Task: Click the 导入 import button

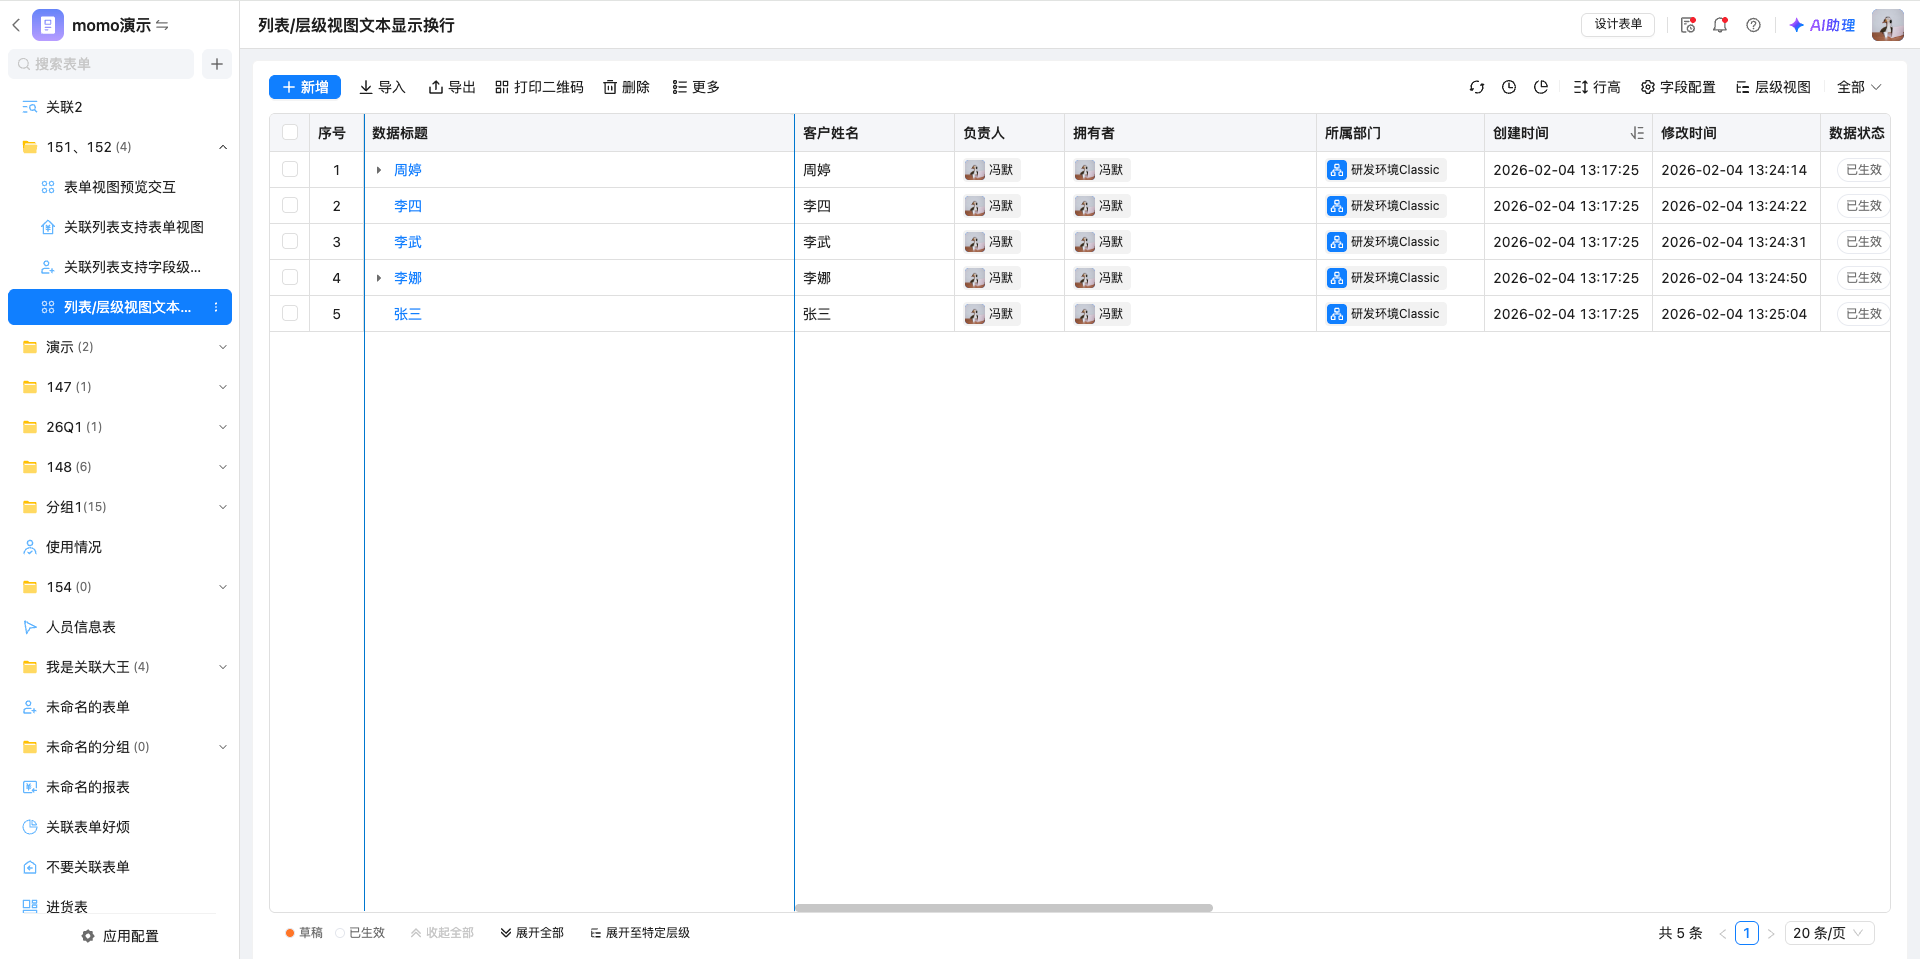Action: point(382,87)
